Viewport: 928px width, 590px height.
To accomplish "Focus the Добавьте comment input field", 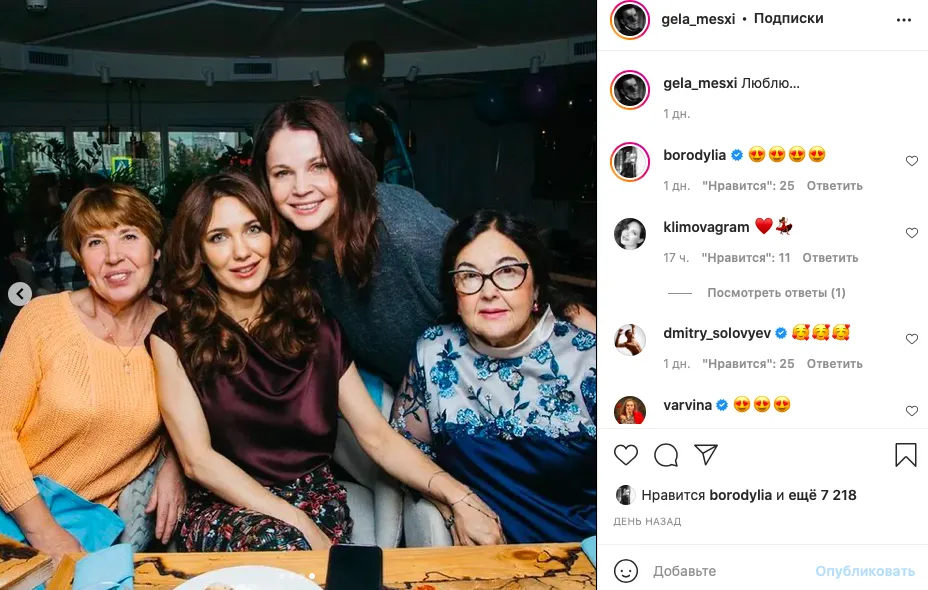I will click(728, 571).
